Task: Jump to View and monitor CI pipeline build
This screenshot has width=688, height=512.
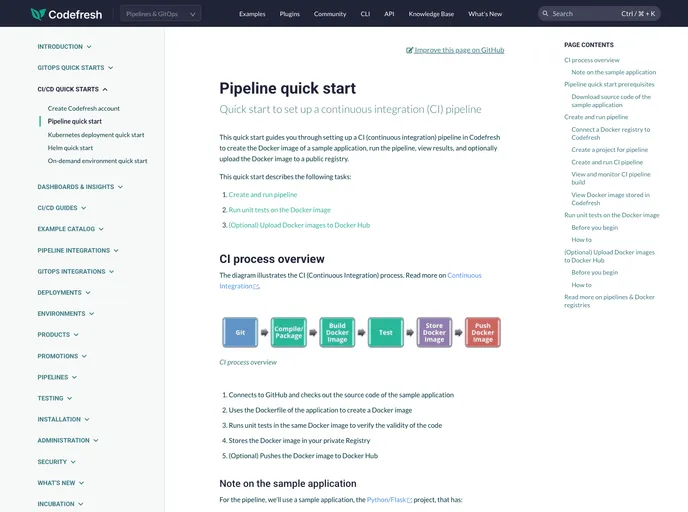Action: [611, 178]
